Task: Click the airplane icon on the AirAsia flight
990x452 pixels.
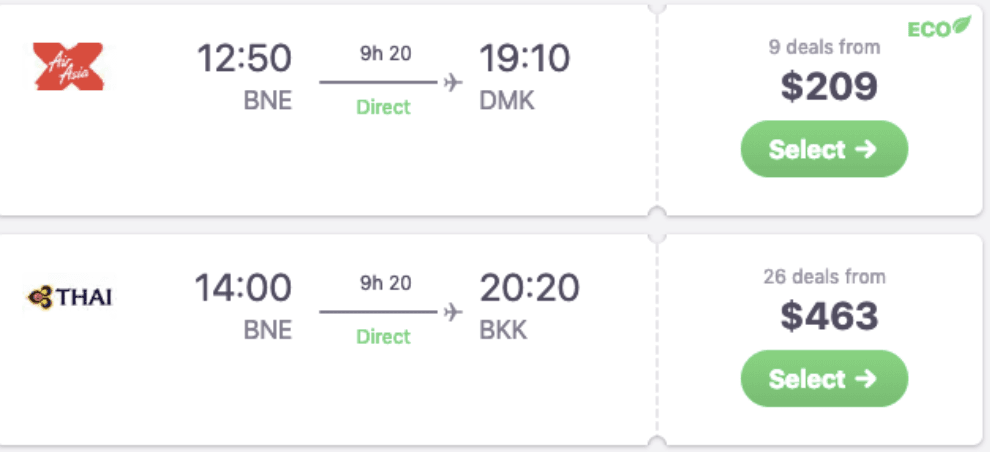Action: point(453,82)
